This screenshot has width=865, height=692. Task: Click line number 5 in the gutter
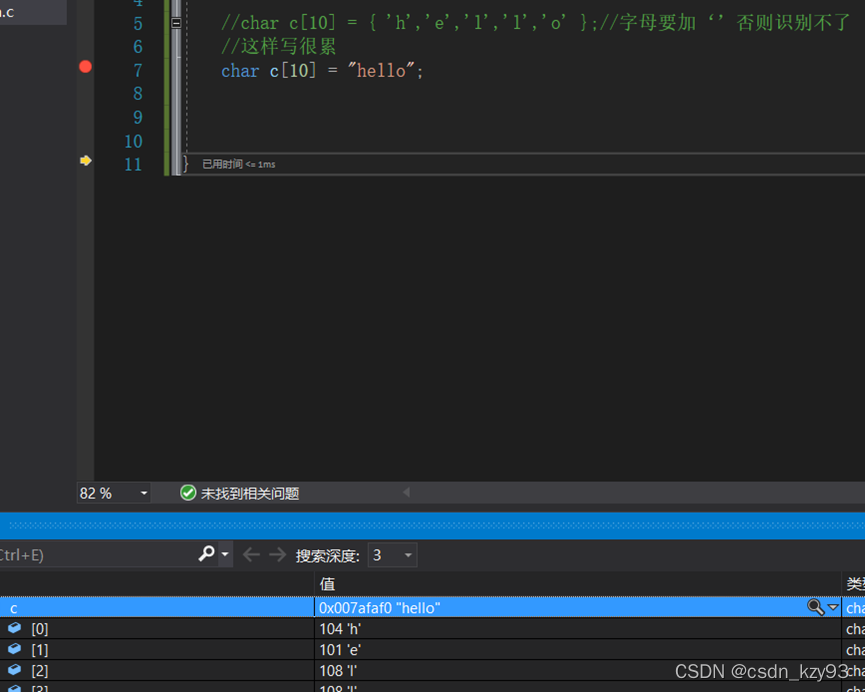click(x=138, y=23)
